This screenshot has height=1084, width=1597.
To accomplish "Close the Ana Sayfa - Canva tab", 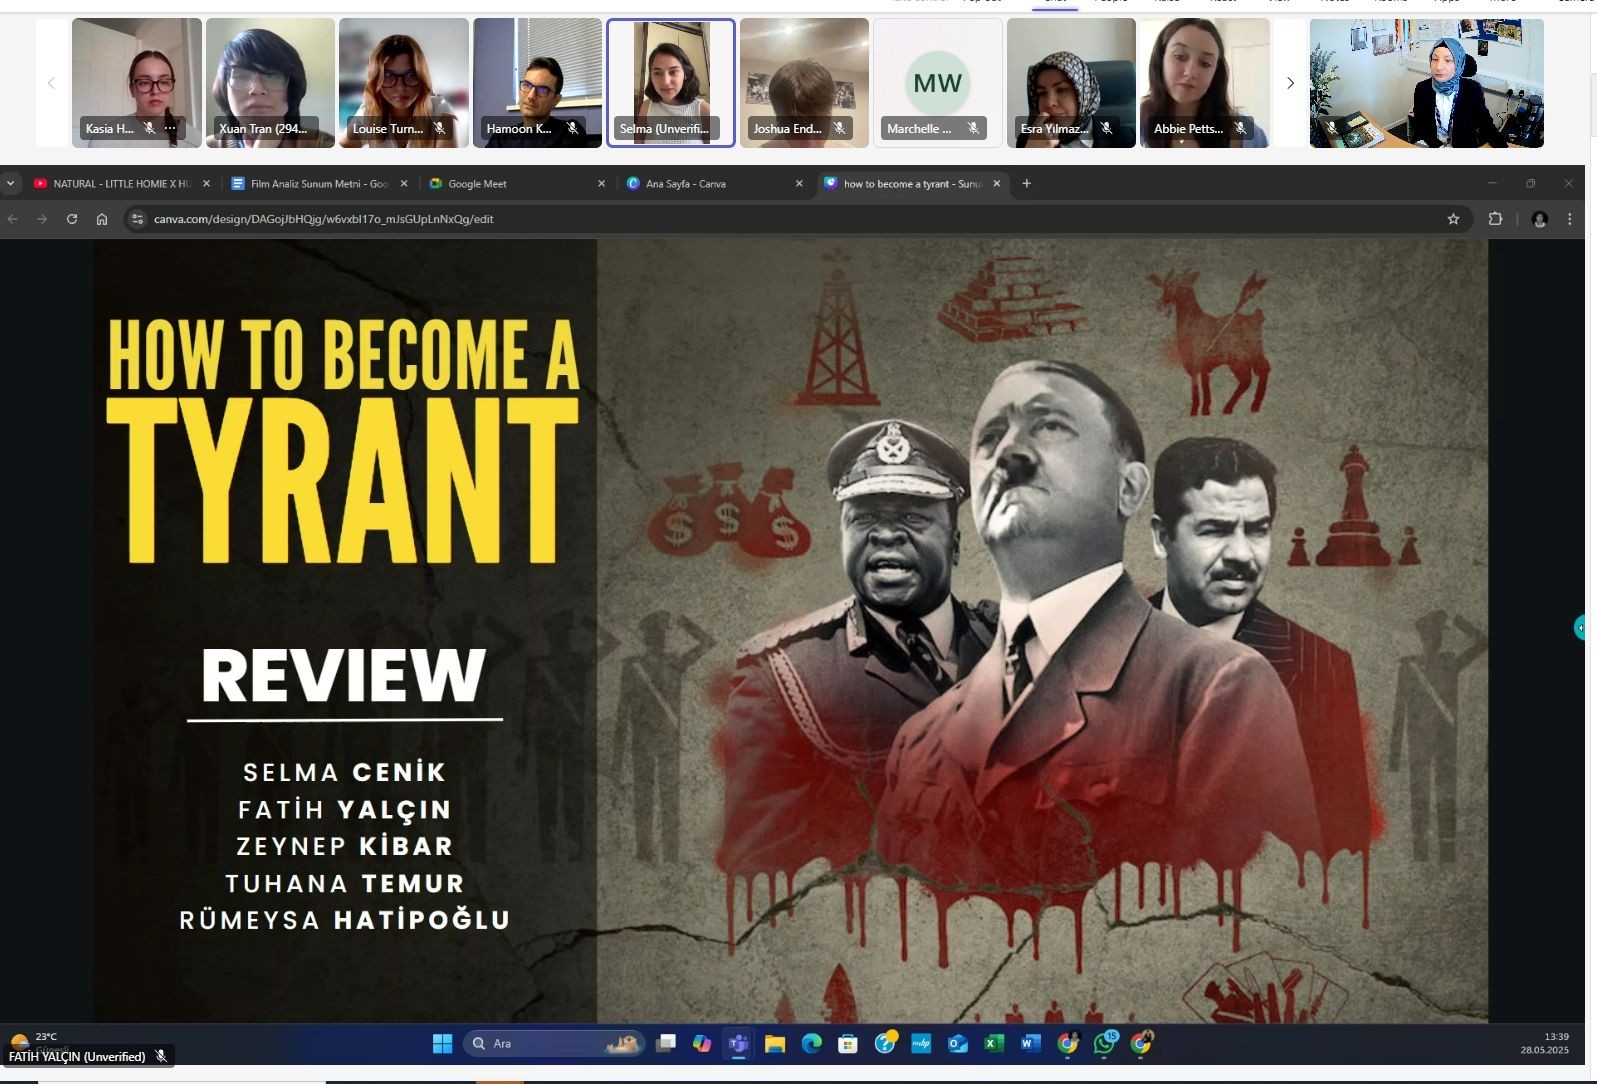I will pos(799,184).
